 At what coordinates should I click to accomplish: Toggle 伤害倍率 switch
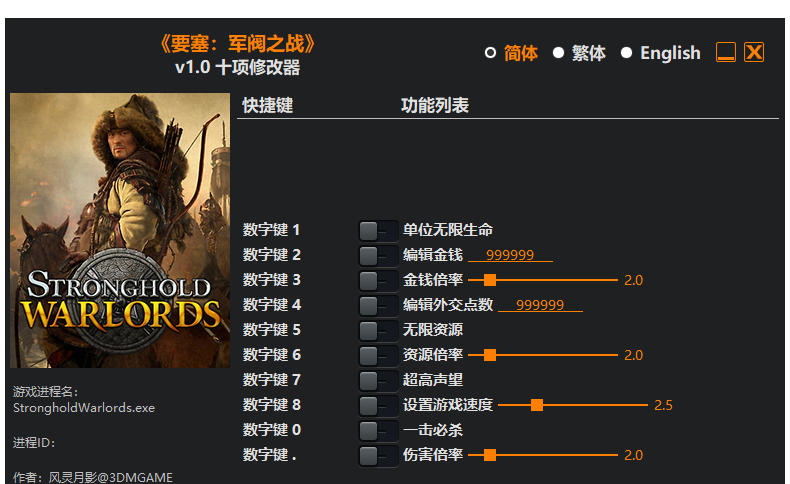tap(378, 456)
